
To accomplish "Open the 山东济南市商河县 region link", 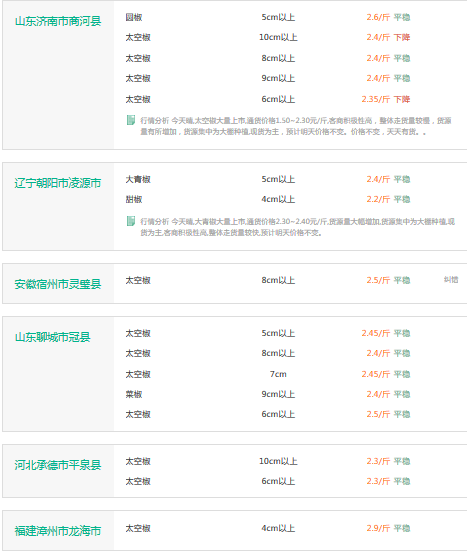I will (58, 21).
